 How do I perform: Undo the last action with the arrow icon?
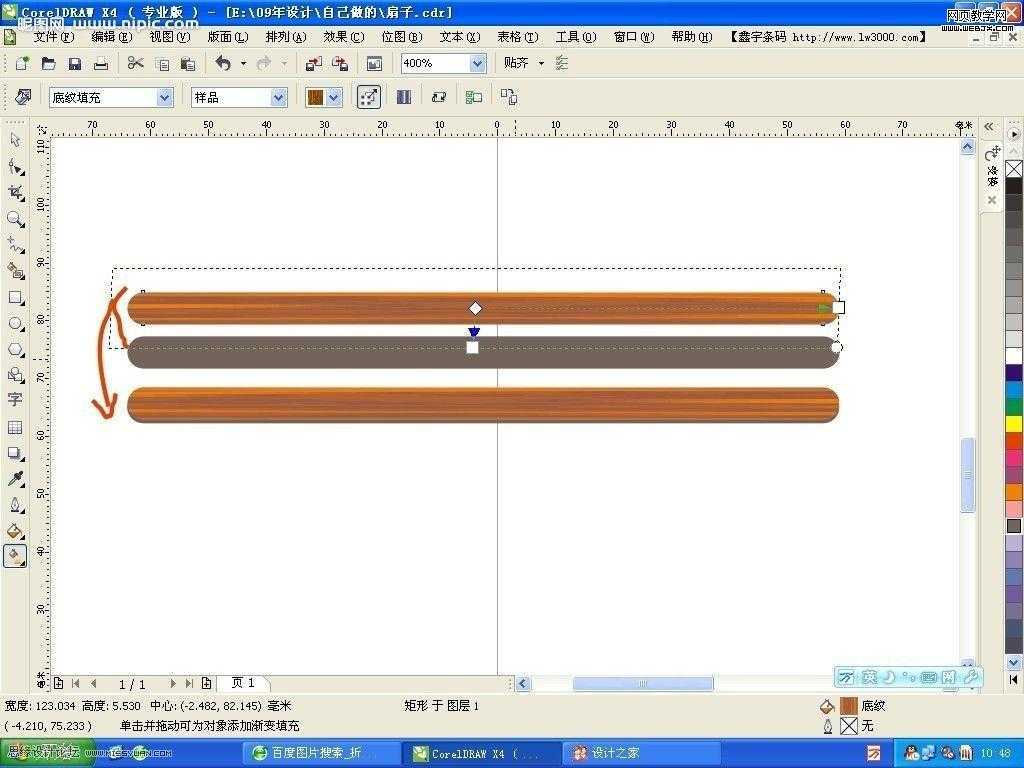[223, 63]
